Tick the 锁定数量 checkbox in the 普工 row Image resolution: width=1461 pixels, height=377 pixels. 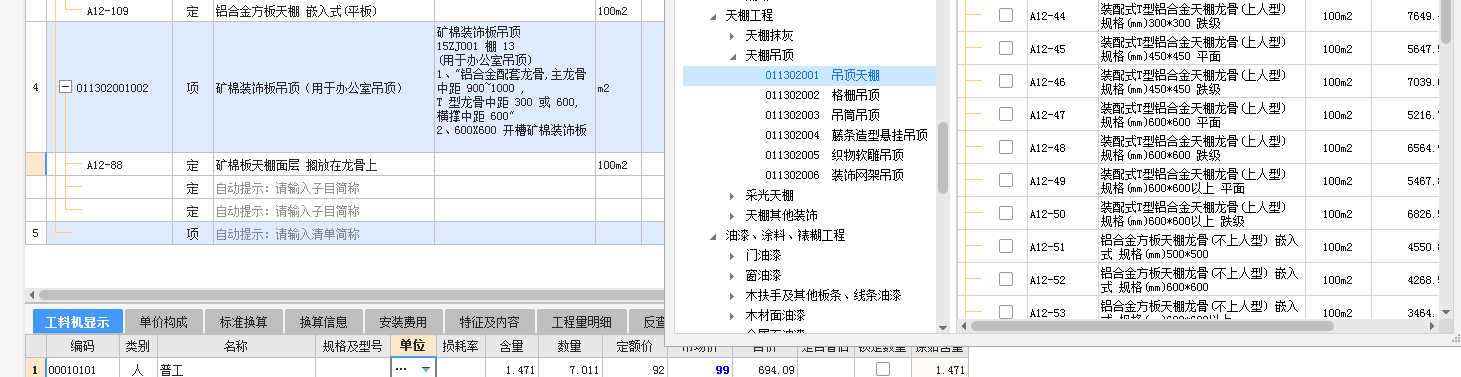[883, 370]
